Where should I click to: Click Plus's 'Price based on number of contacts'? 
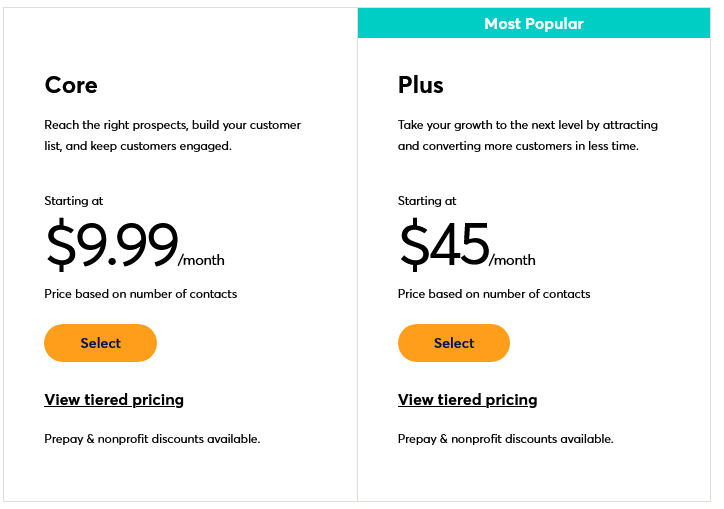pos(494,294)
